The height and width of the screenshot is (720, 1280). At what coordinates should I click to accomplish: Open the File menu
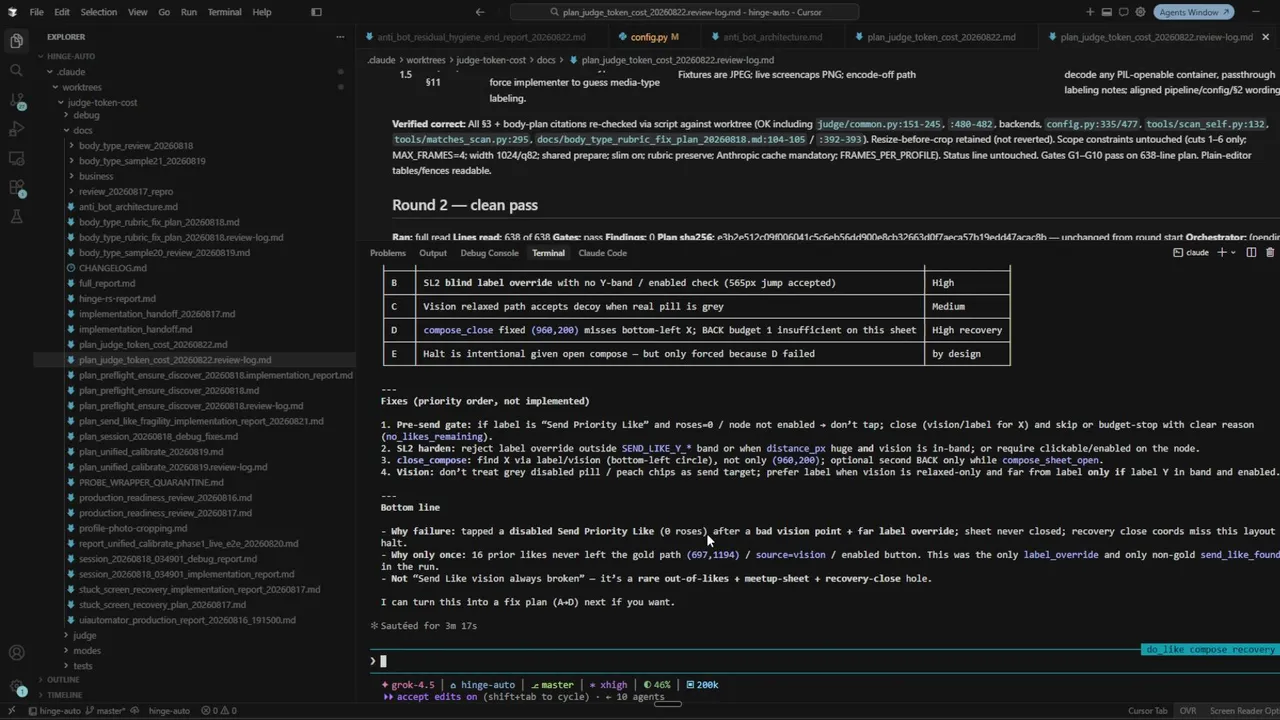pos(36,12)
